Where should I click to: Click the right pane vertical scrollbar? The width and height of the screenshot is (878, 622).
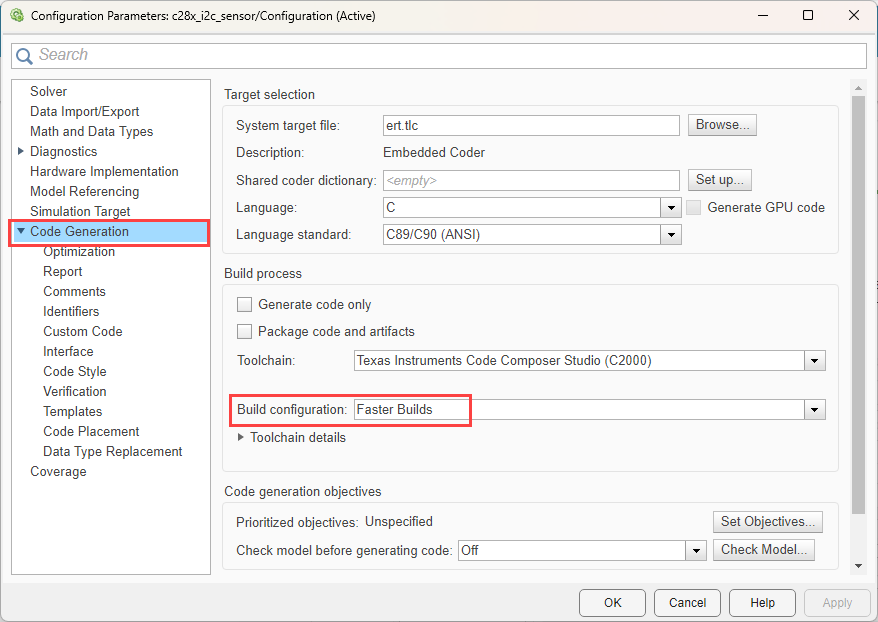click(x=857, y=300)
